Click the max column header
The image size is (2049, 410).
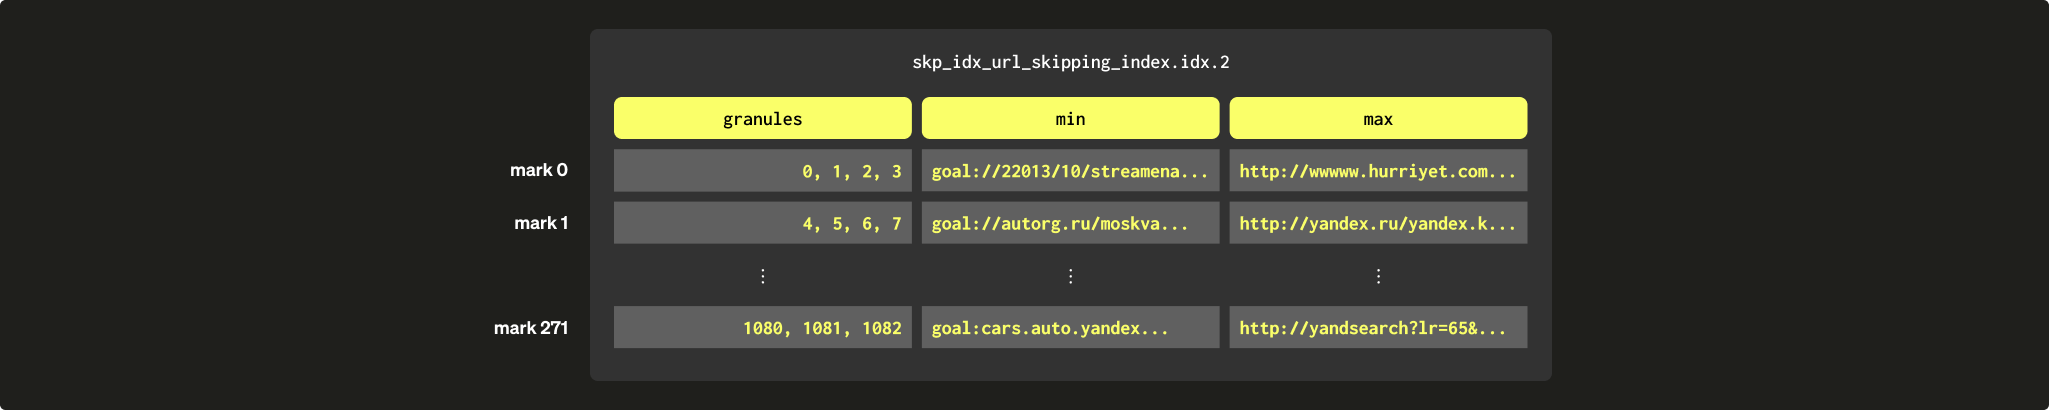[1377, 119]
